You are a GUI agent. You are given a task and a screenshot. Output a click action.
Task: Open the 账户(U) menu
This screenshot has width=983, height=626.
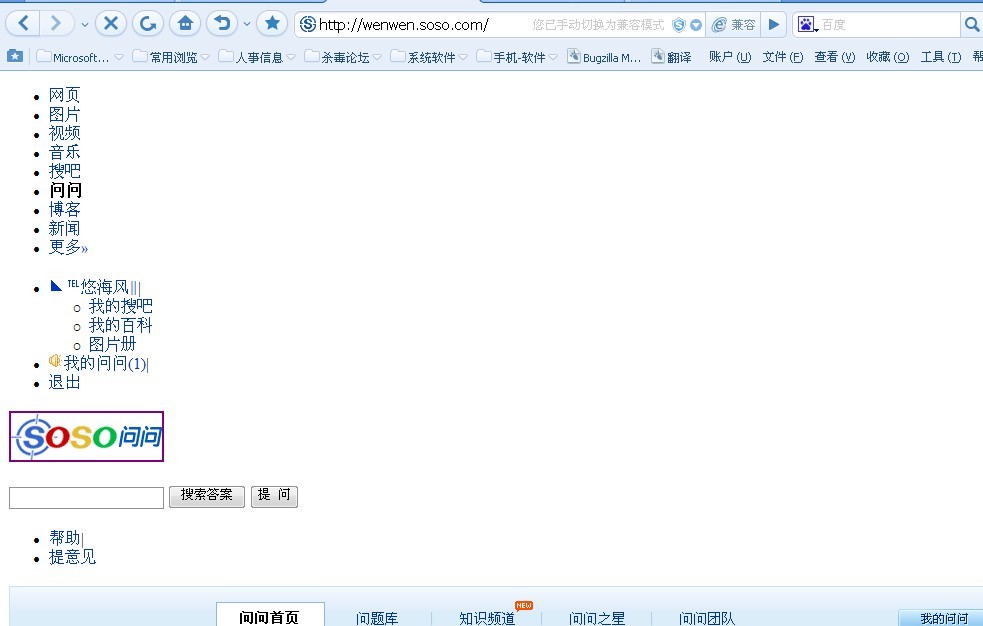tap(730, 57)
